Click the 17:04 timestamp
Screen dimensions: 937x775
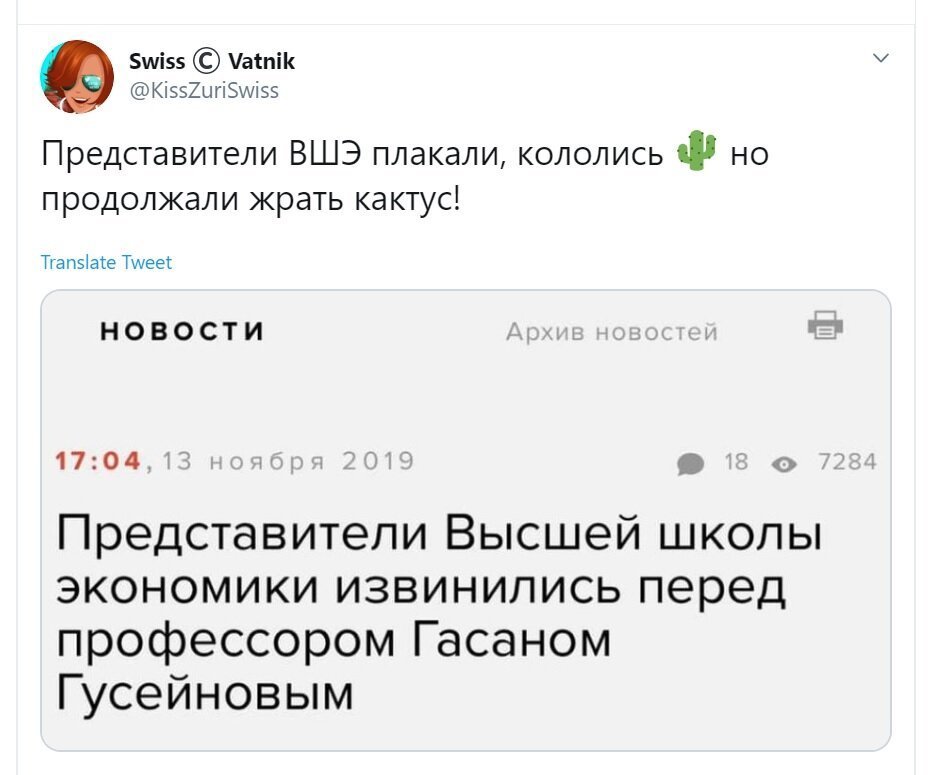(x=98, y=461)
